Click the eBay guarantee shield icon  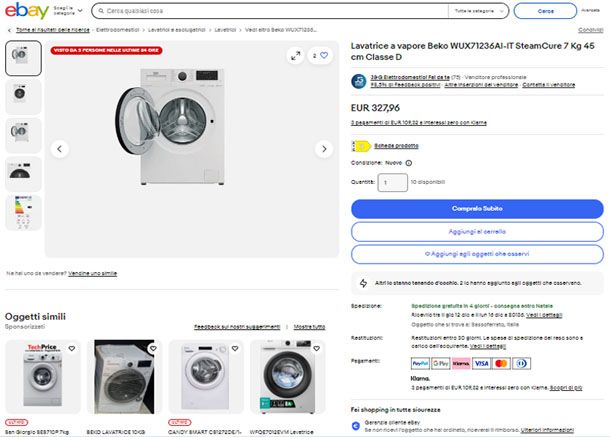356,426
